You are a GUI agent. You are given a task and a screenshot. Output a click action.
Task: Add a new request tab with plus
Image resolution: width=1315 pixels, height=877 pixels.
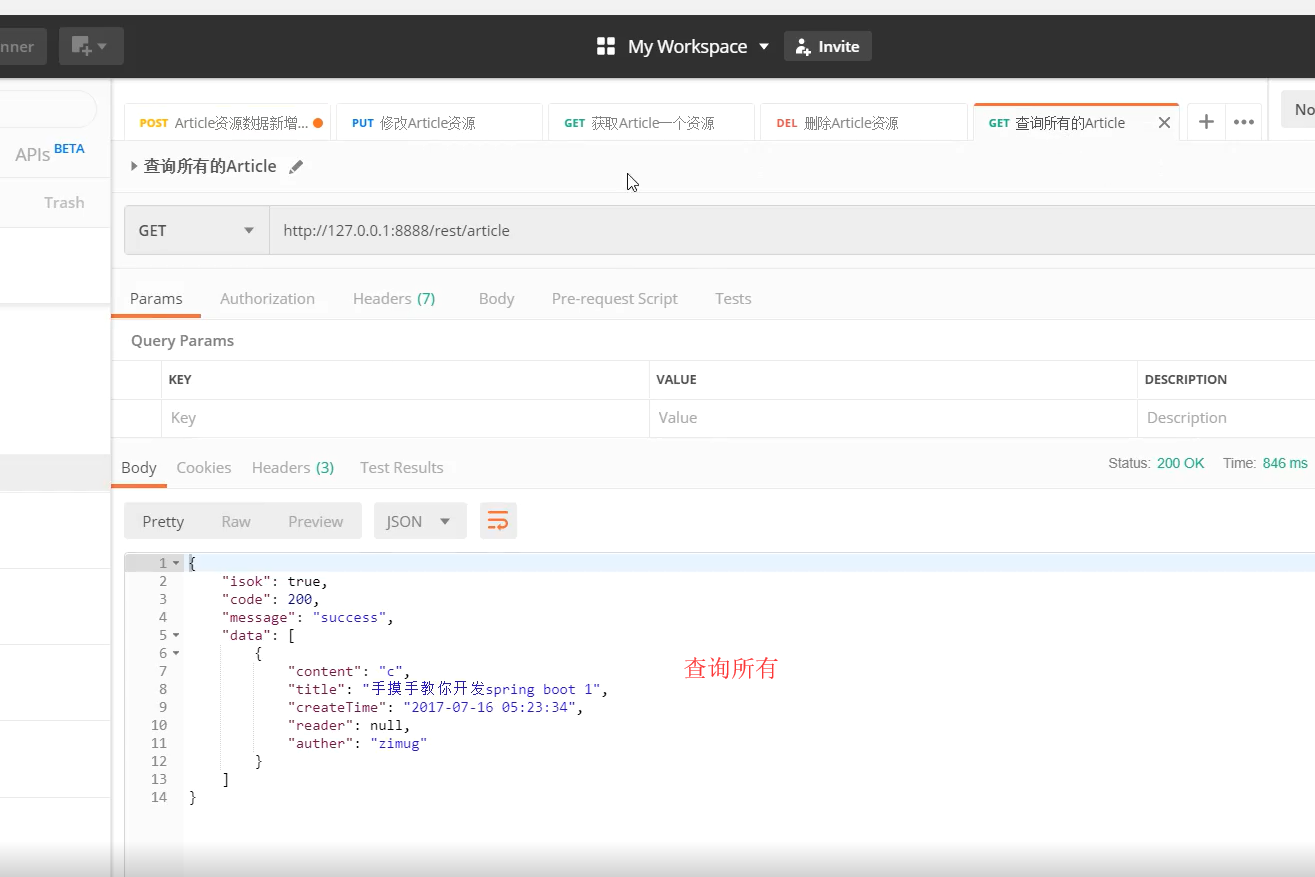pos(1206,122)
